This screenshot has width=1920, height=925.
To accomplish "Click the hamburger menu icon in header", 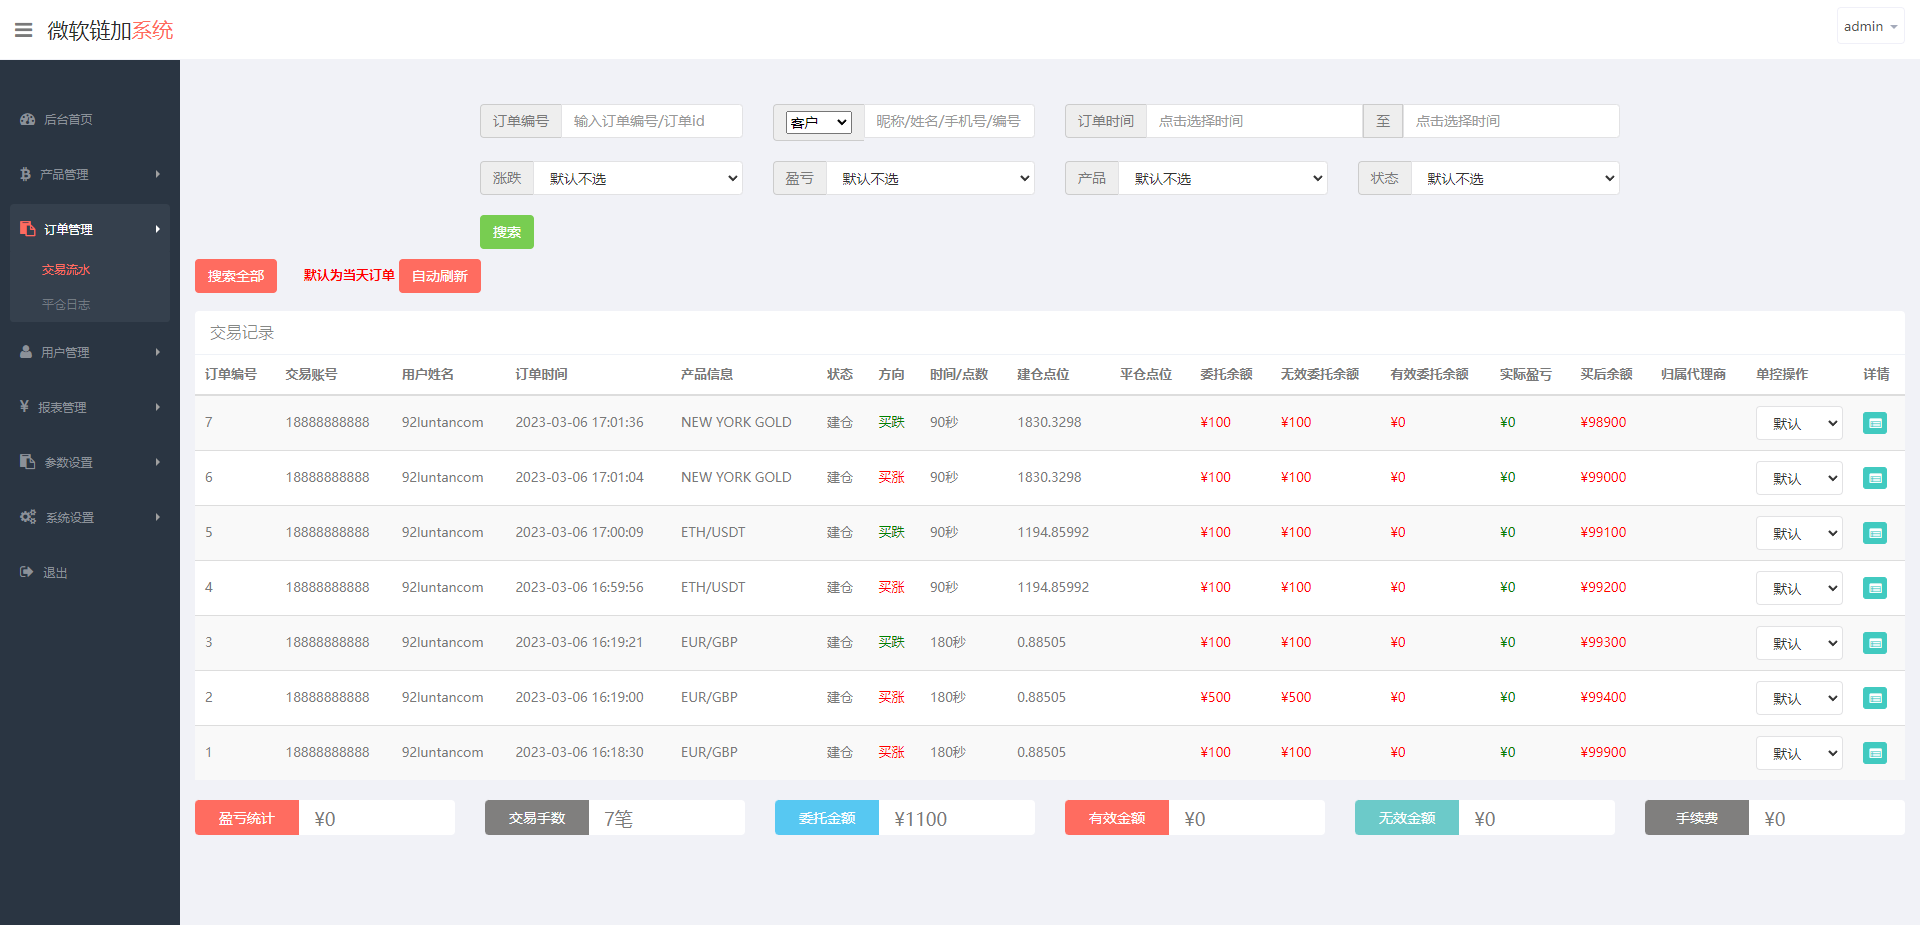I will coord(23,30).
